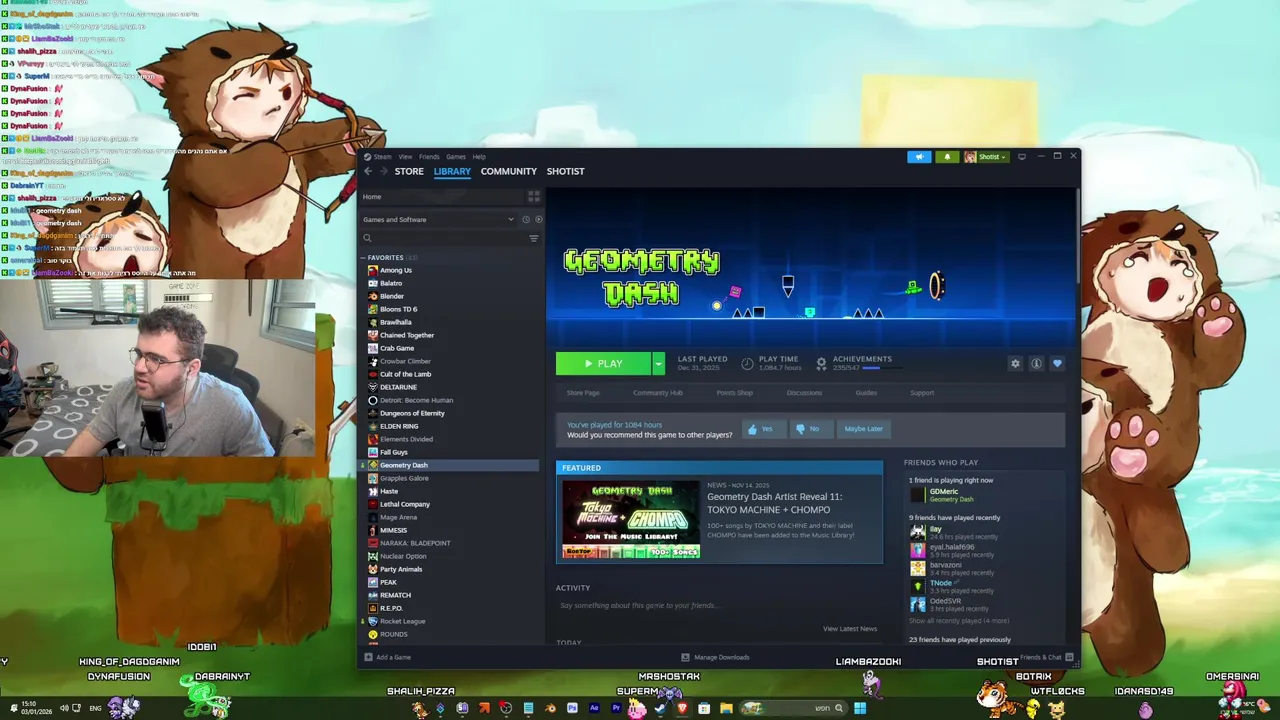
Task: Click the activity comment input field
Action: pos(720,605)
